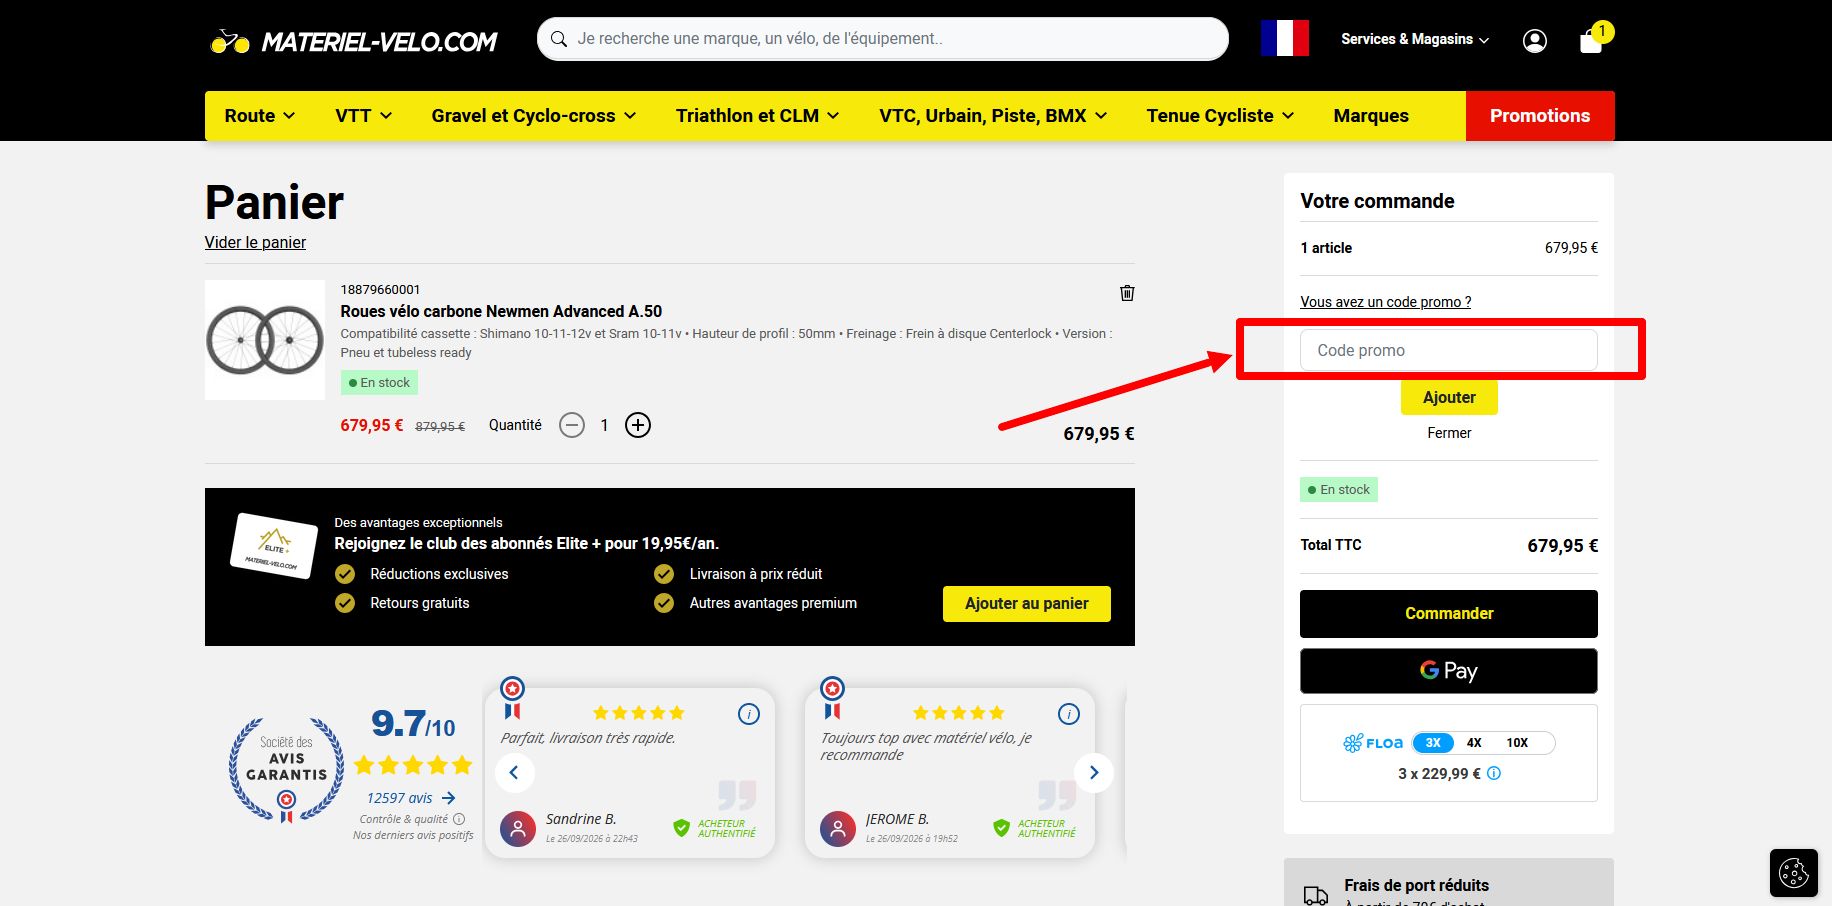Select the 4X installment option
The height and width of the screenshot is (906, 1832).
(x=1474, y=743)
